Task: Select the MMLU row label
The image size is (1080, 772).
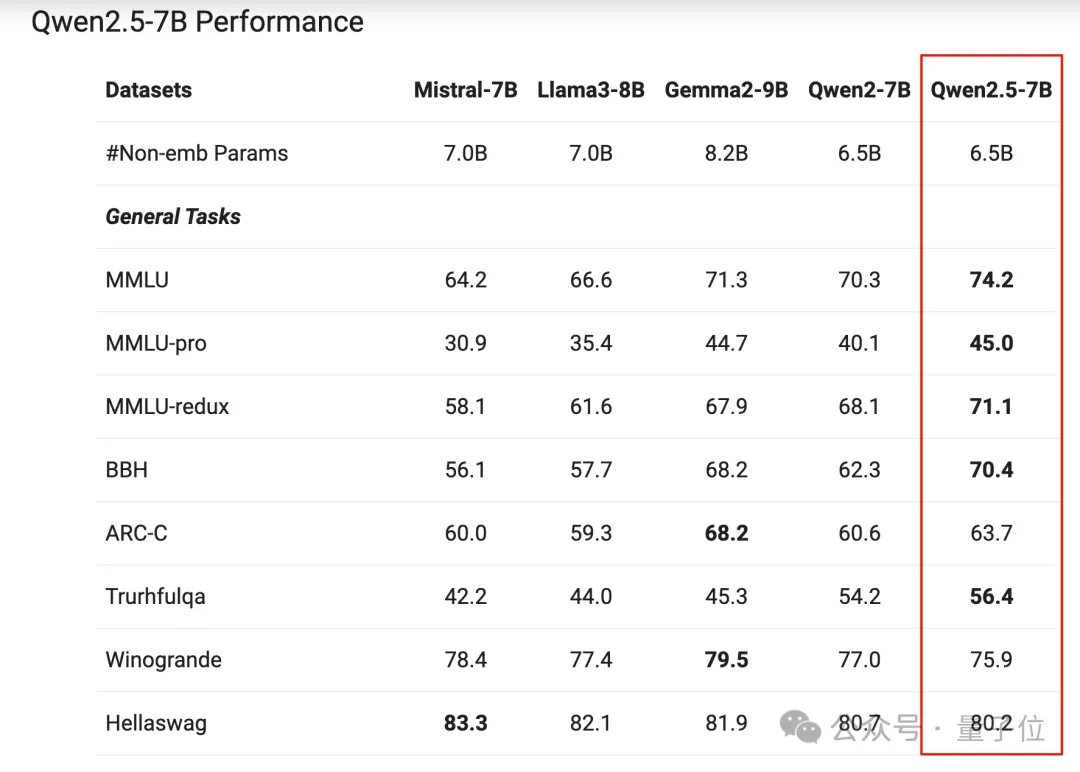Action: tap(137, 280)
